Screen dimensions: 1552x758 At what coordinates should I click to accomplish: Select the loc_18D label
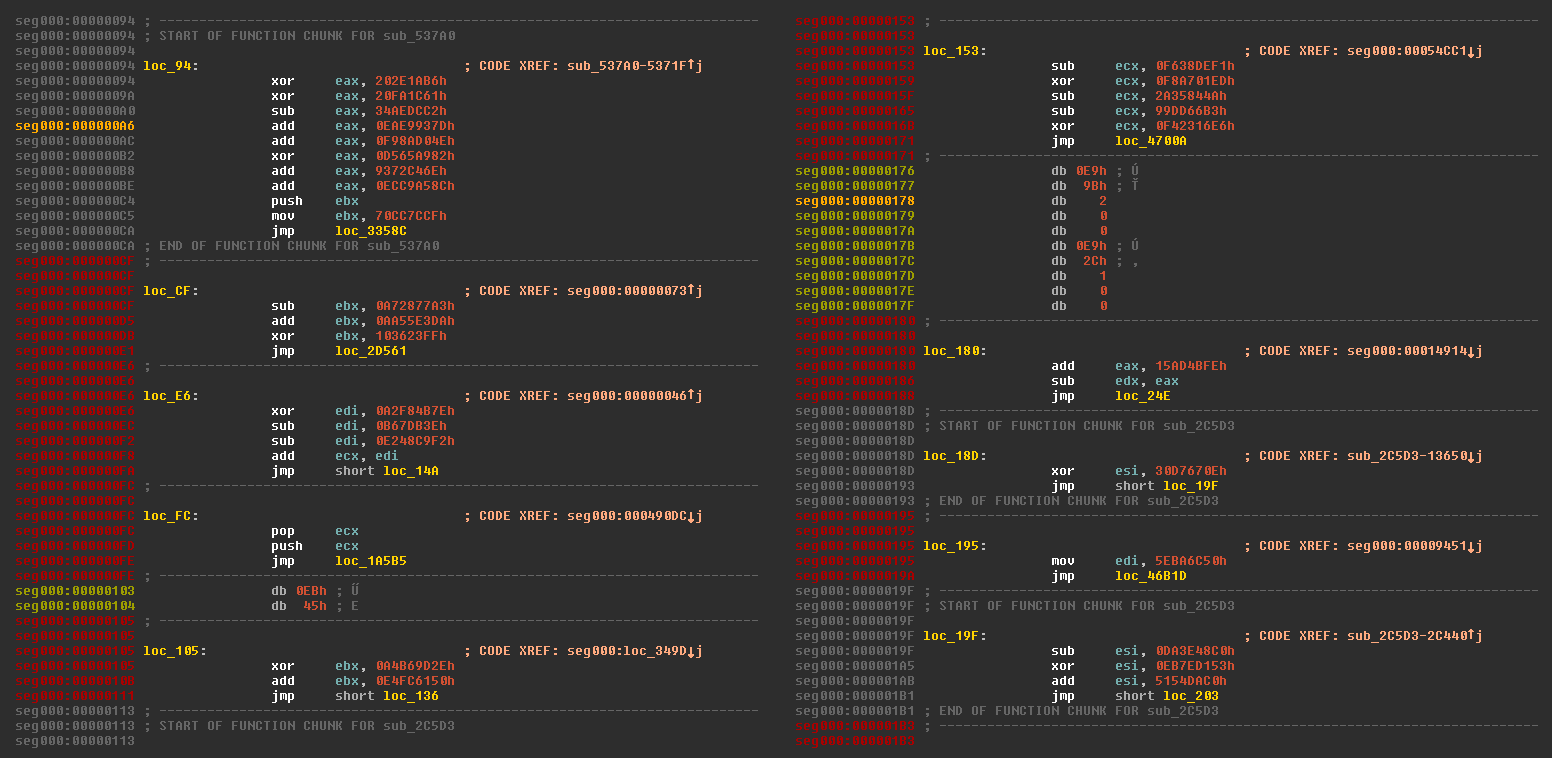coord(954,456)
